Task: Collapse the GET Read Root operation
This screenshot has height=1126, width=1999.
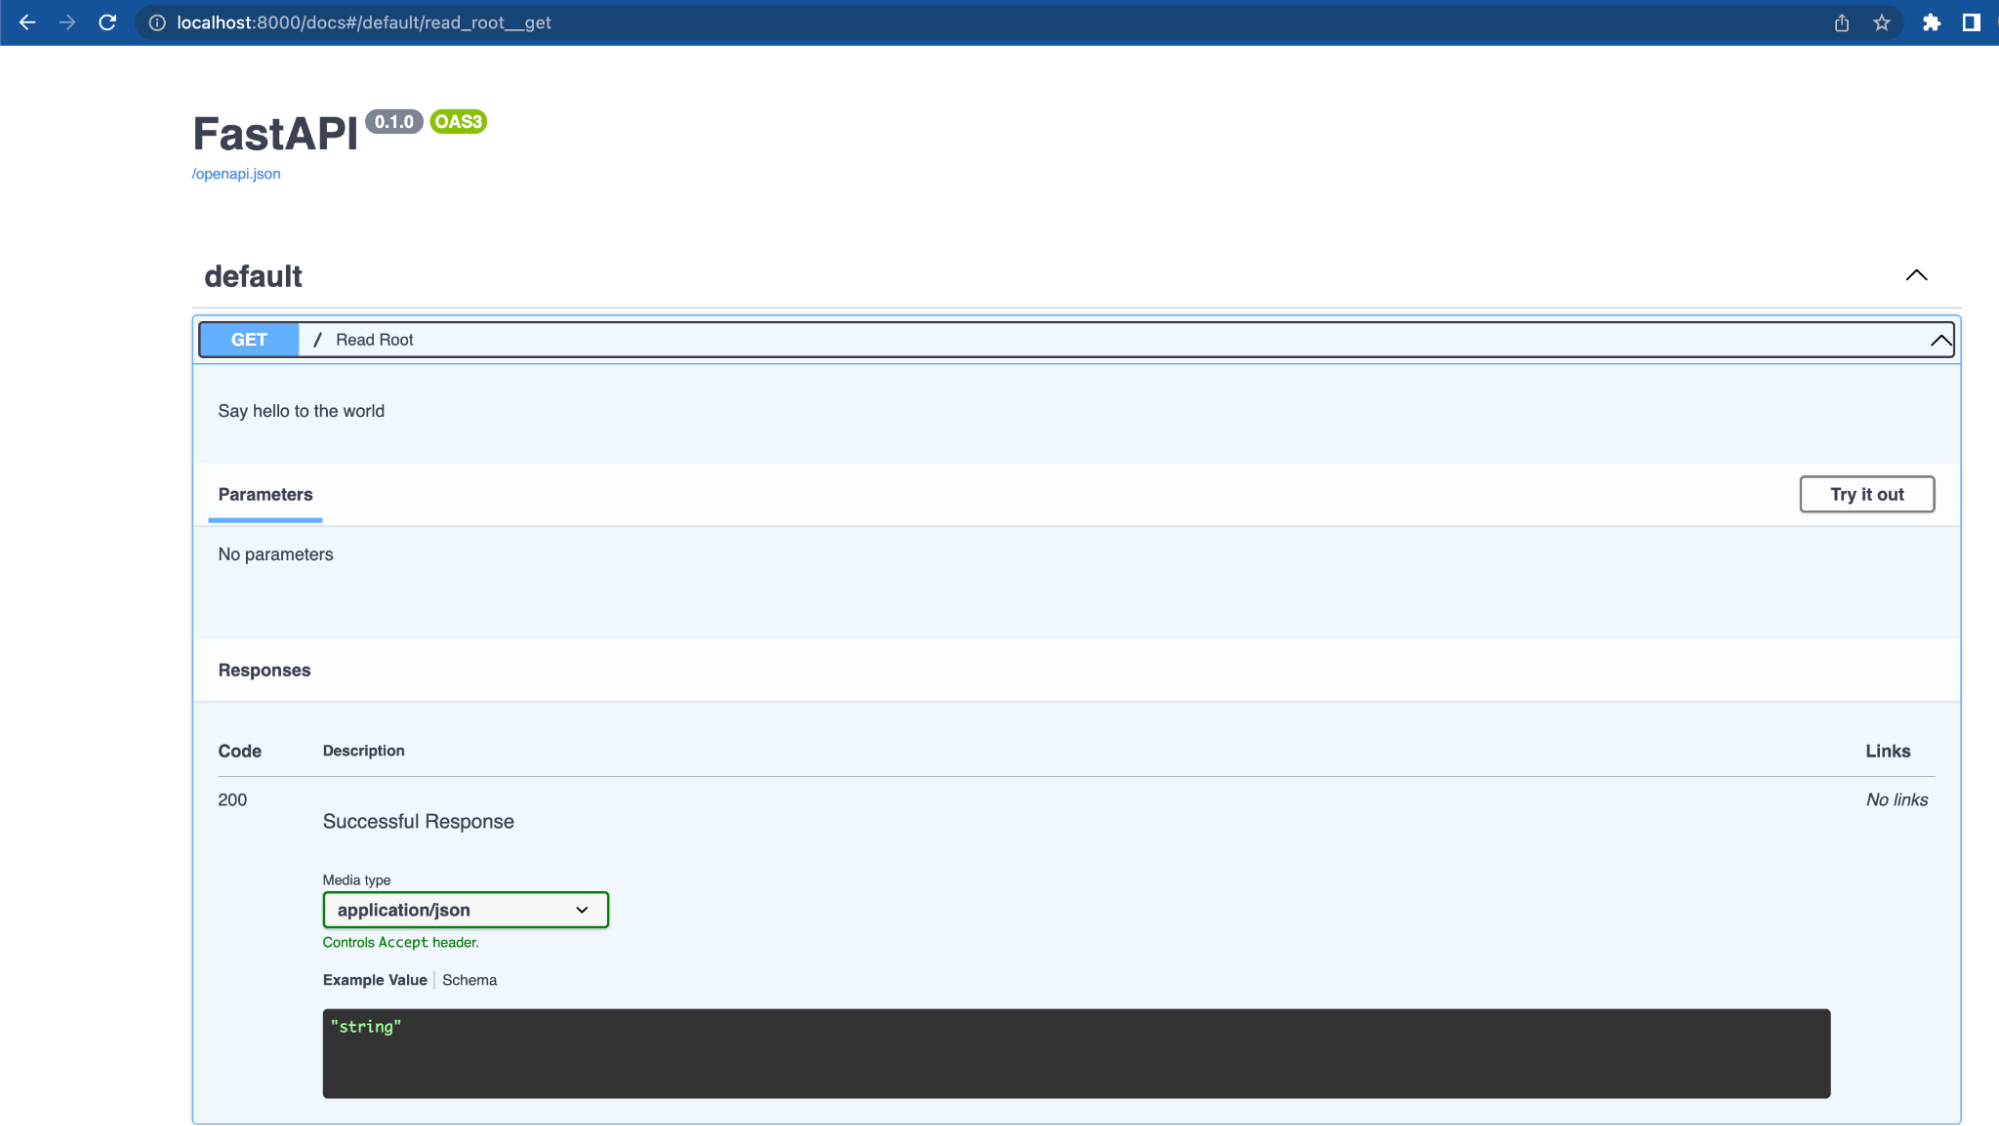Action: click(1940, 340)
